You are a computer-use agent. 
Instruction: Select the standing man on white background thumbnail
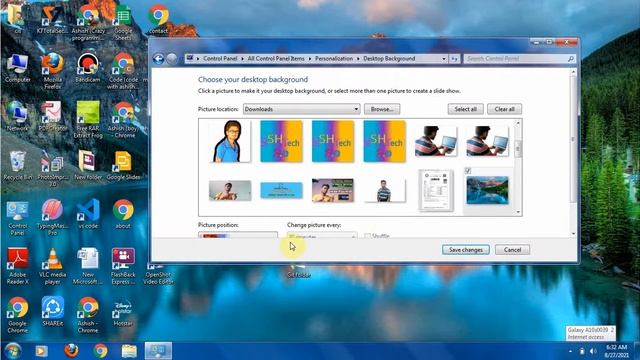384,190
